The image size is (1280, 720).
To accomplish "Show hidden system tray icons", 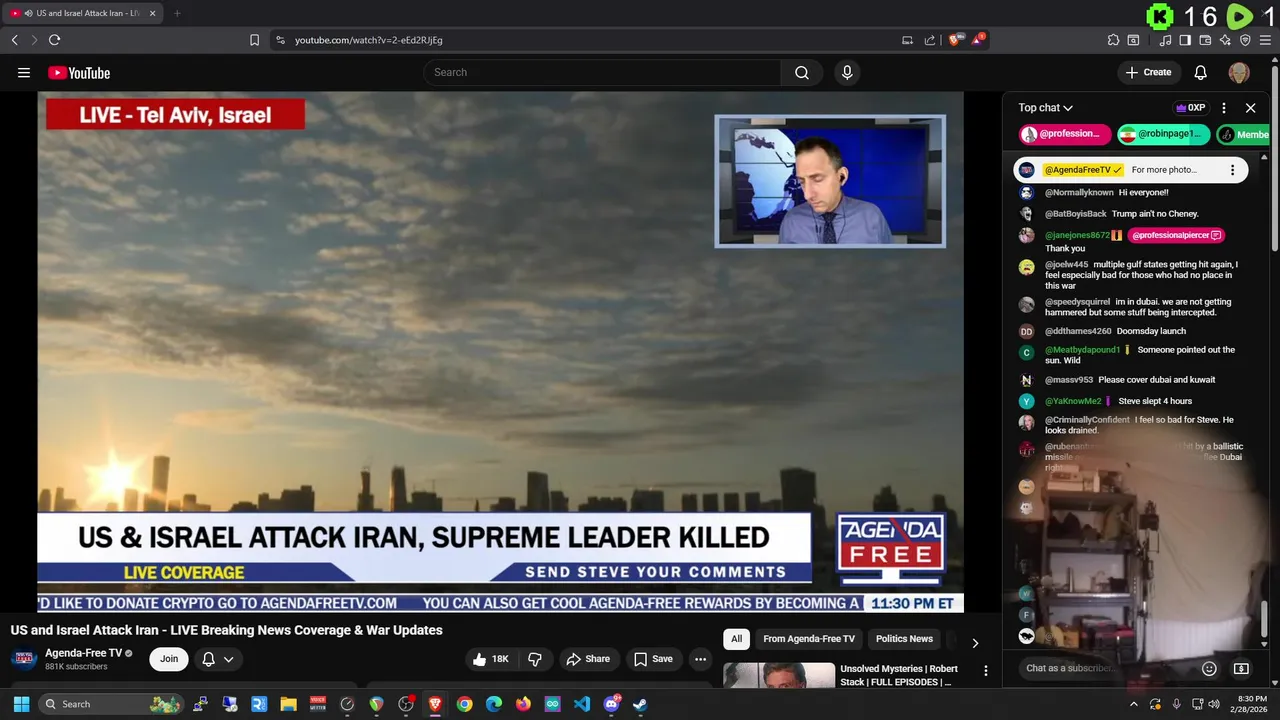I will point(1134,704).
